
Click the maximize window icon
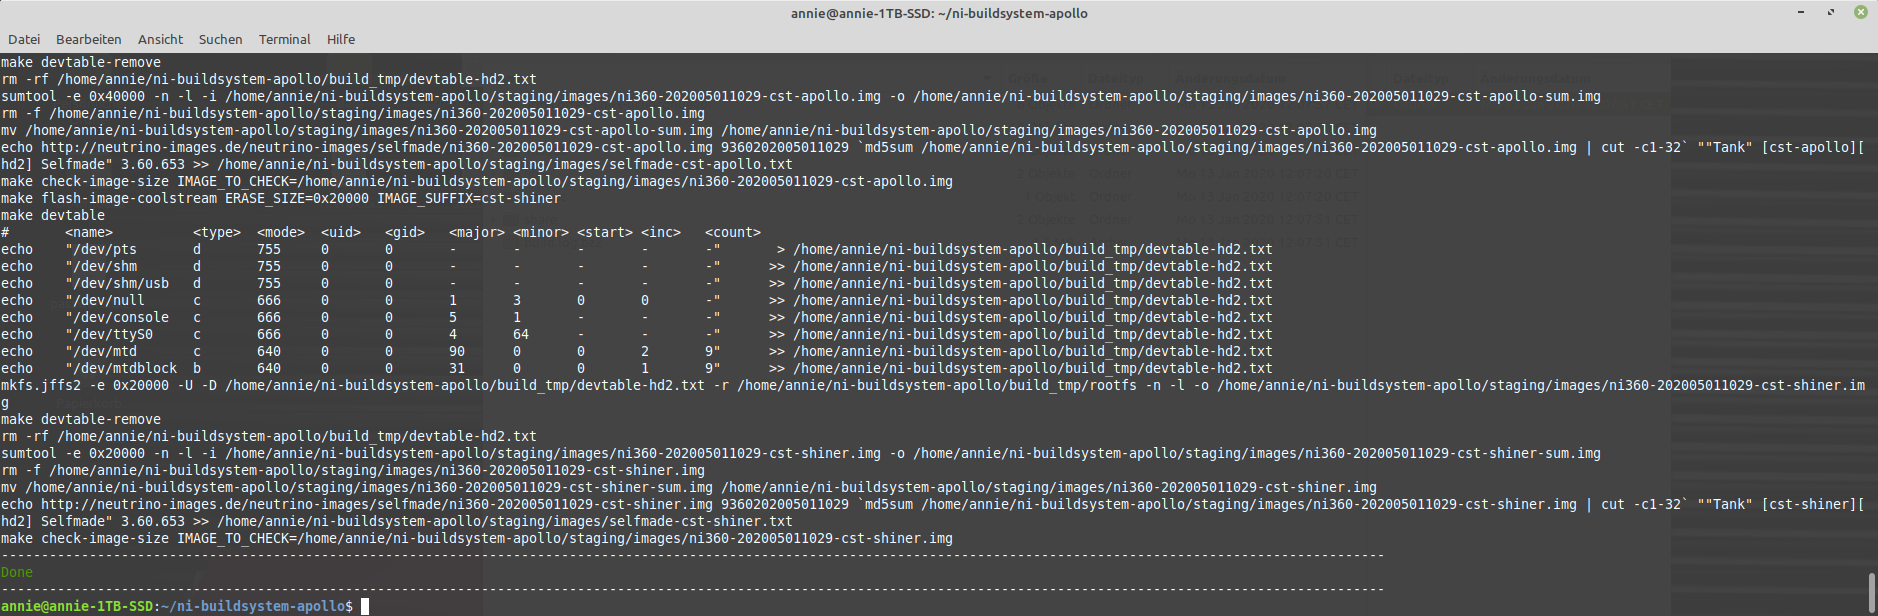coord(1831,13)
